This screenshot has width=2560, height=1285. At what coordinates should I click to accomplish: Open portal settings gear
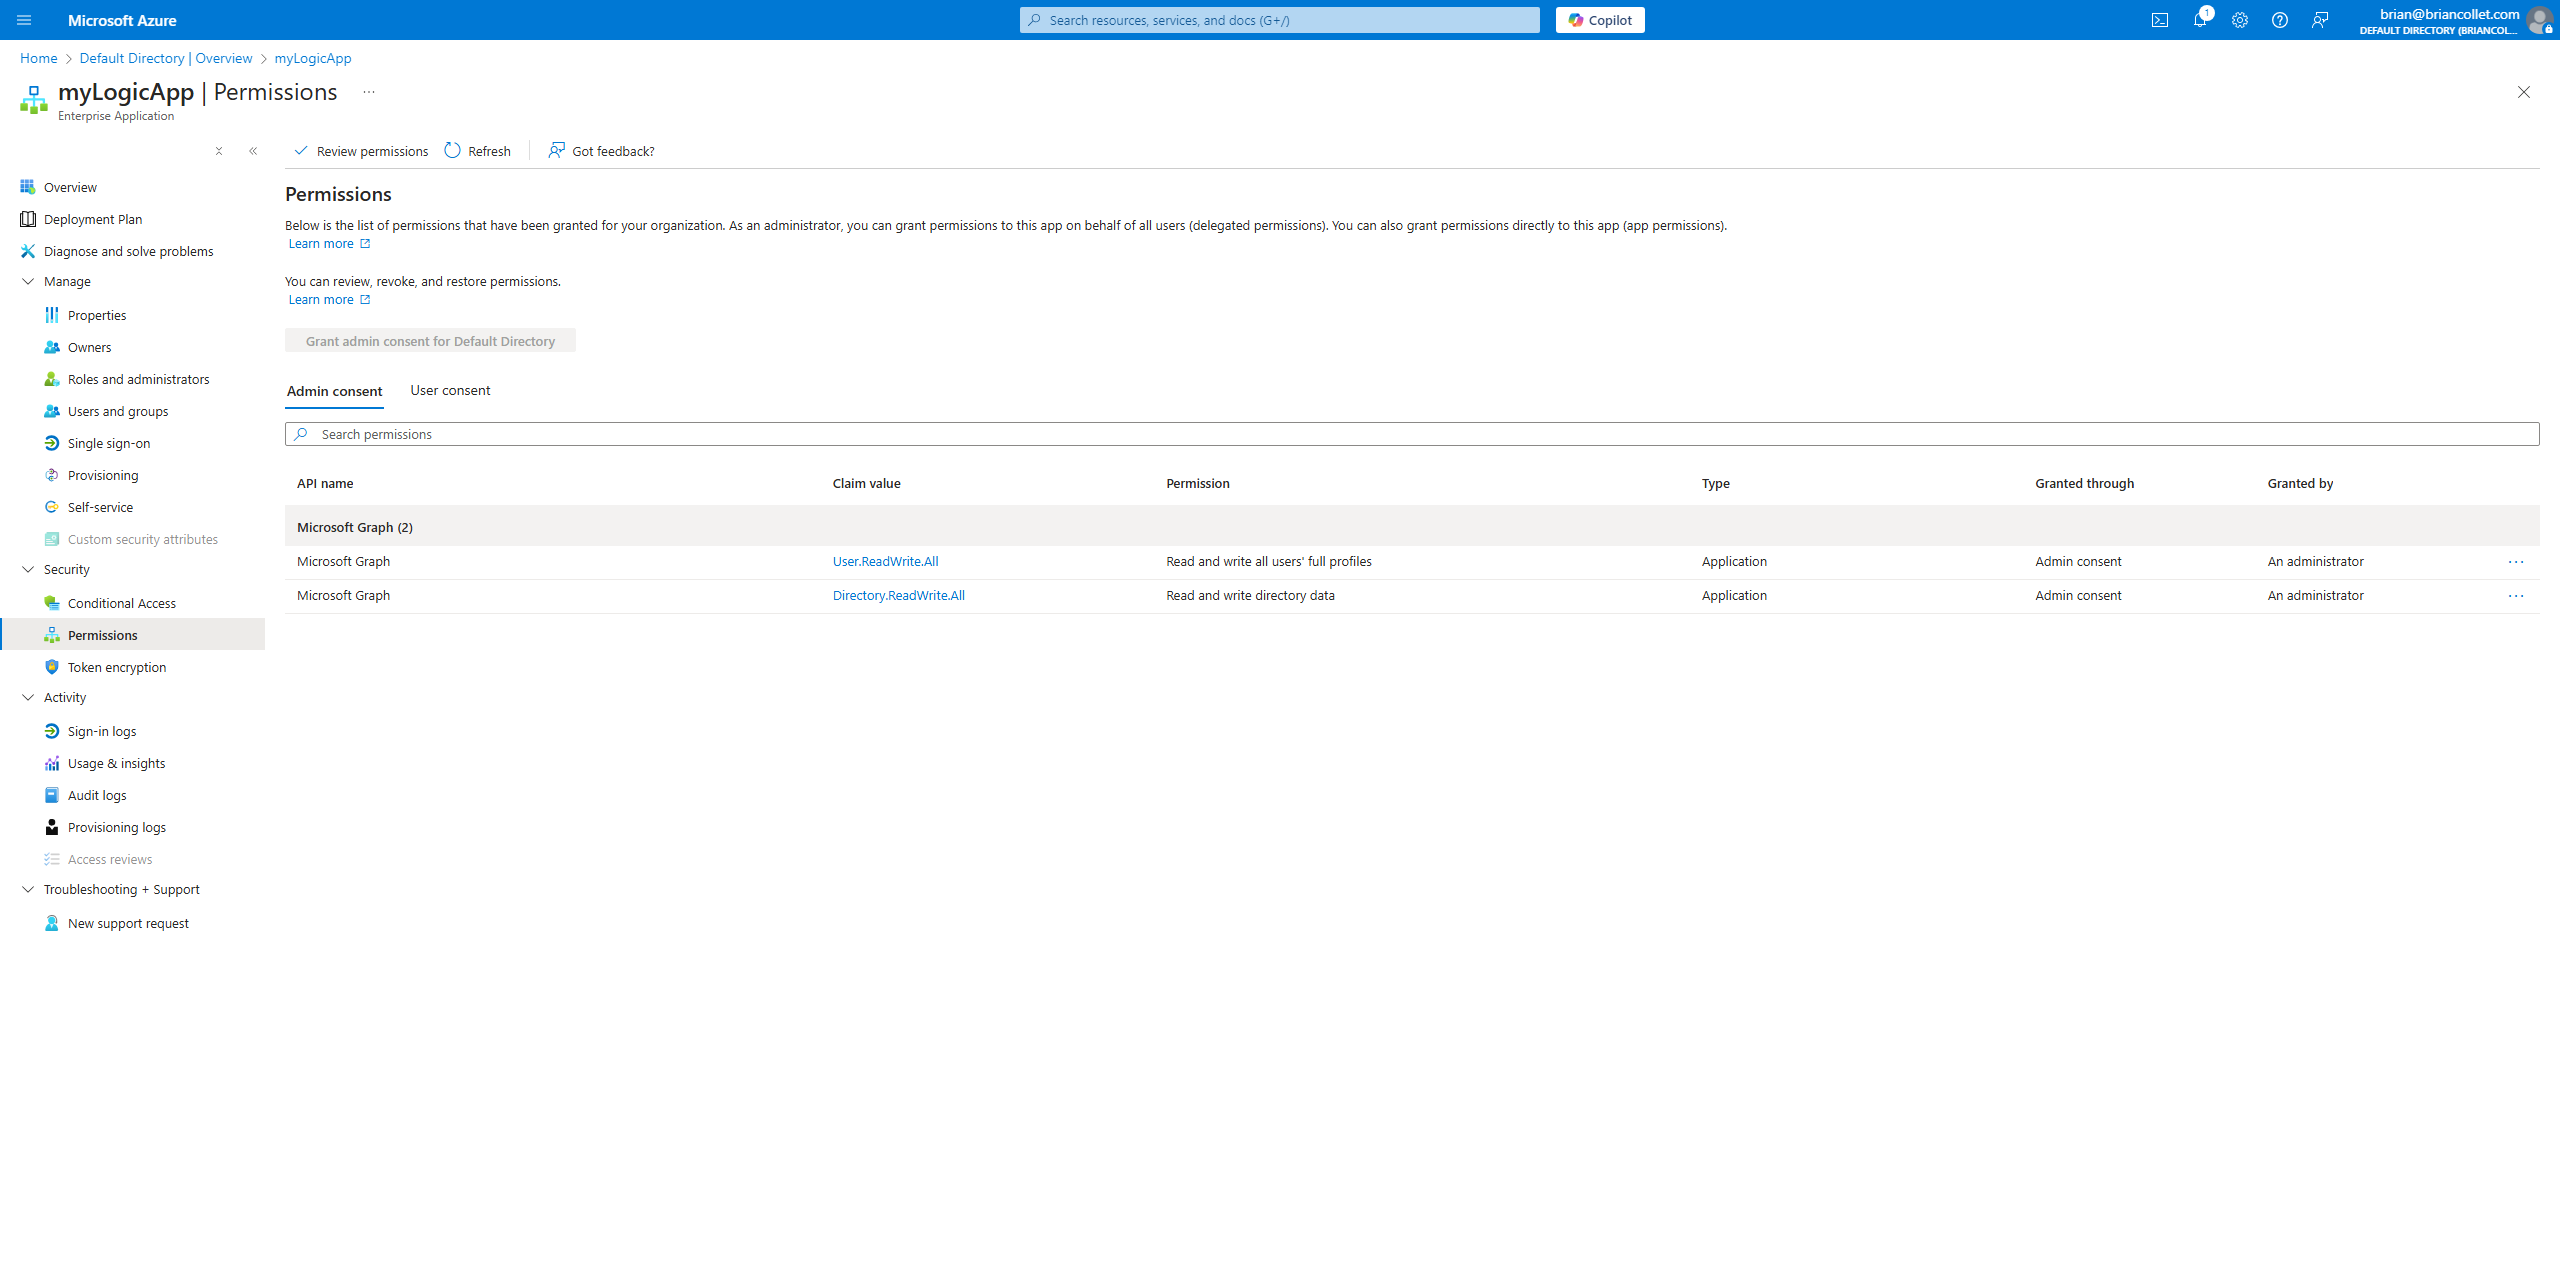(2240, 20)
